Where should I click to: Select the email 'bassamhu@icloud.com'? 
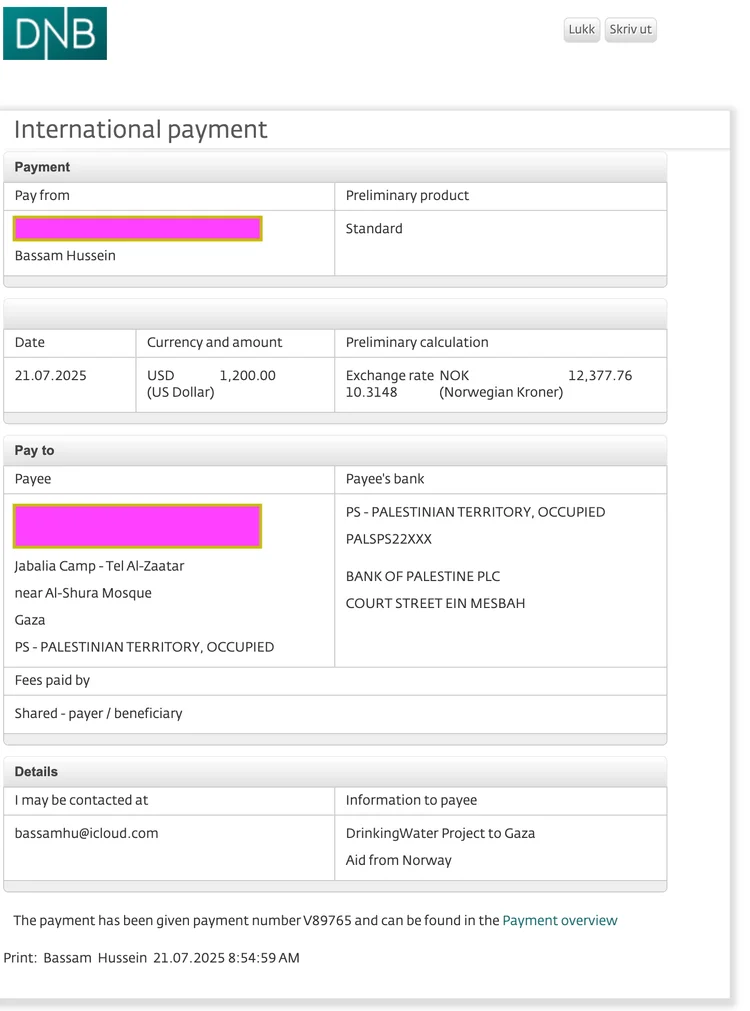click(86, 833)
